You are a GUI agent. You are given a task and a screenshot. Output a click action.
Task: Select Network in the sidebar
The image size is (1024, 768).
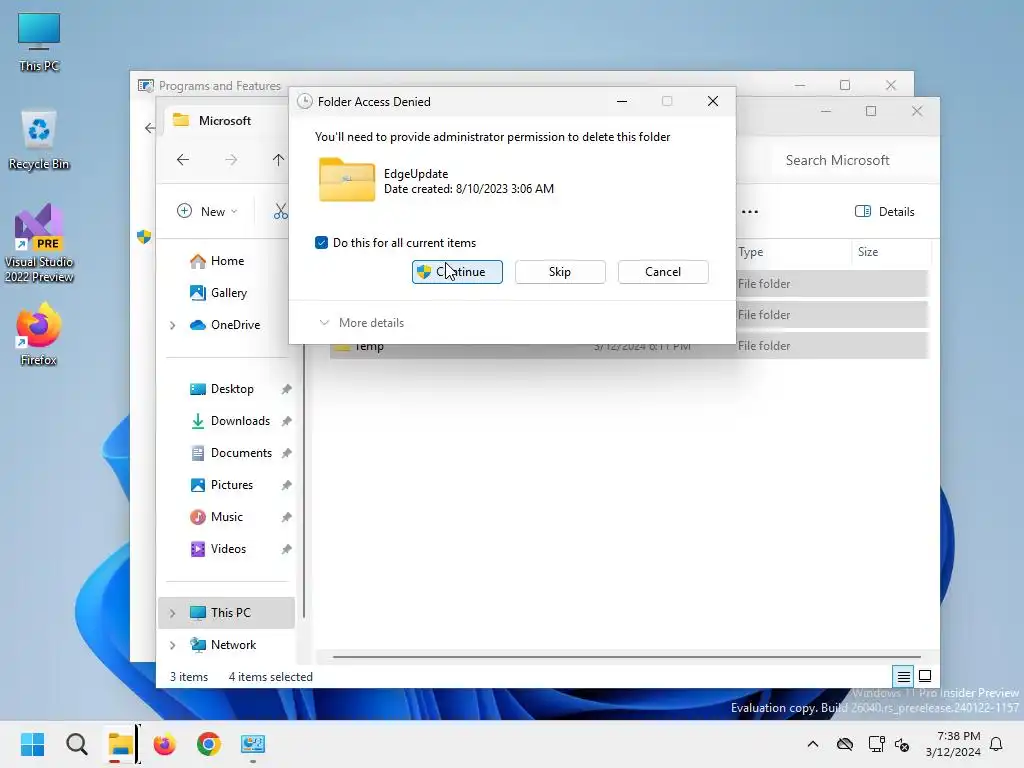tap(232, 645)
